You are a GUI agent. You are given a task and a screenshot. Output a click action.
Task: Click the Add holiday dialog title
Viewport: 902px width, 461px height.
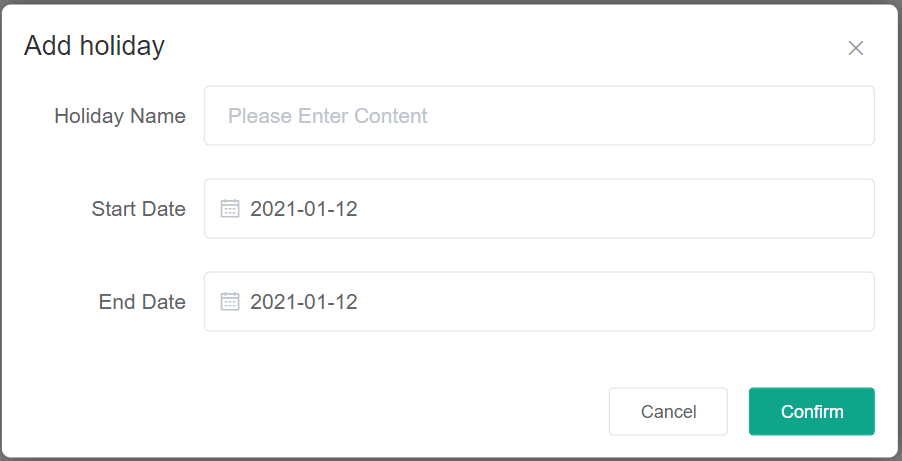coord(94,46)
